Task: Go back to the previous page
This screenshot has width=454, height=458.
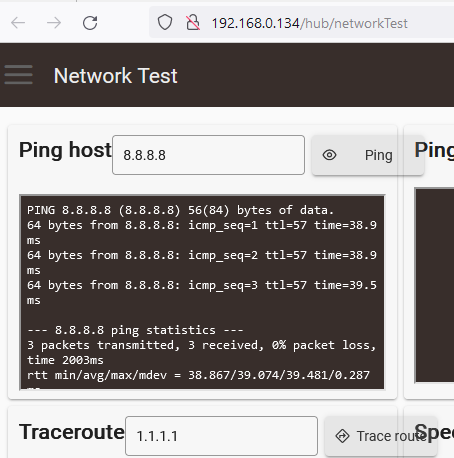Action: pos(18,23)
